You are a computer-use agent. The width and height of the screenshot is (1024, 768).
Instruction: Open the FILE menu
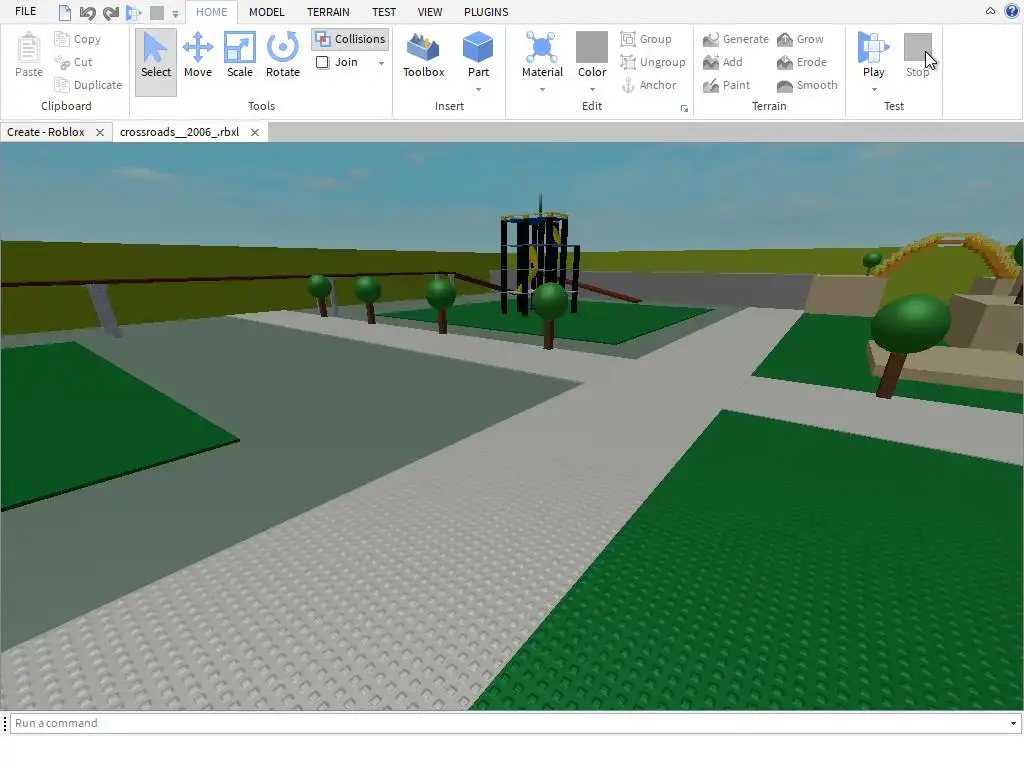point(25,12)
